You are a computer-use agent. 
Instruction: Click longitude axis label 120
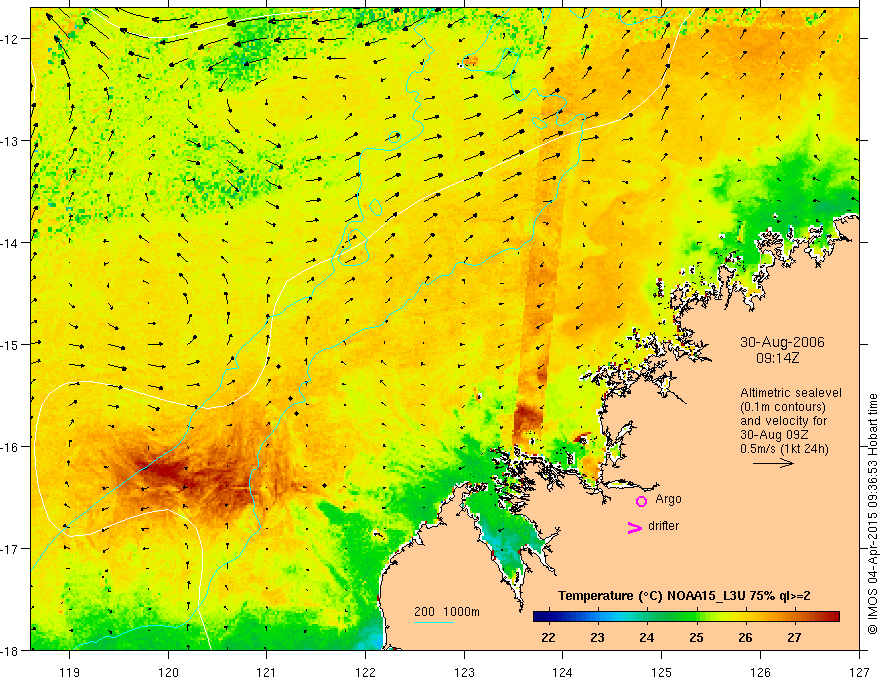(x=168, y=672)
